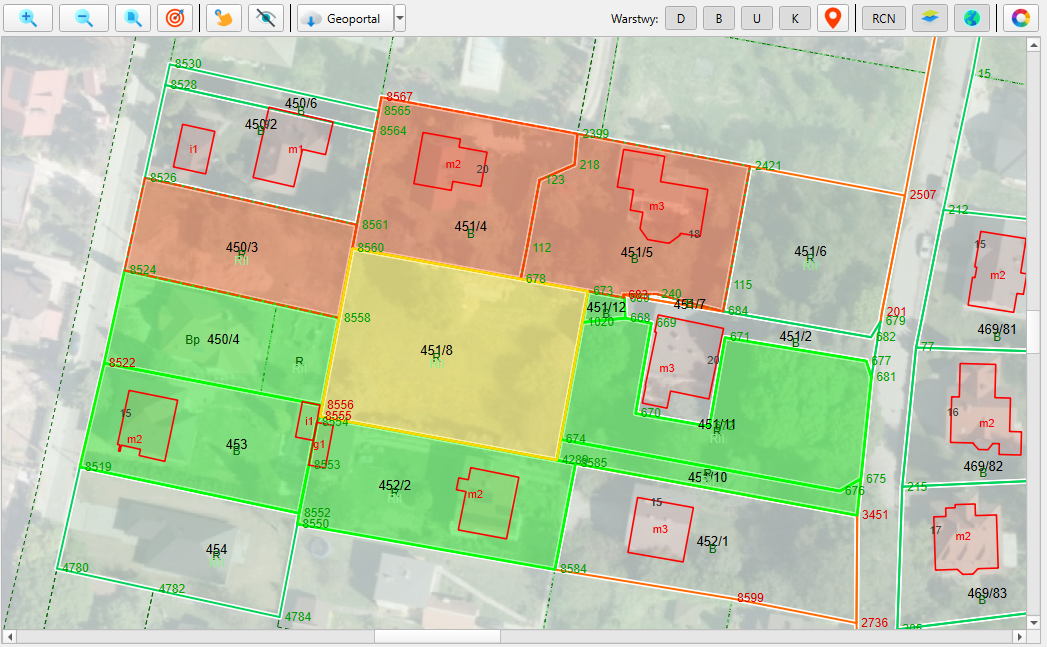Image resolution: width=1047 pixels, height=647 pixels.
Task: Click parcel label 469/82
Action: click(x=984, y=466)
